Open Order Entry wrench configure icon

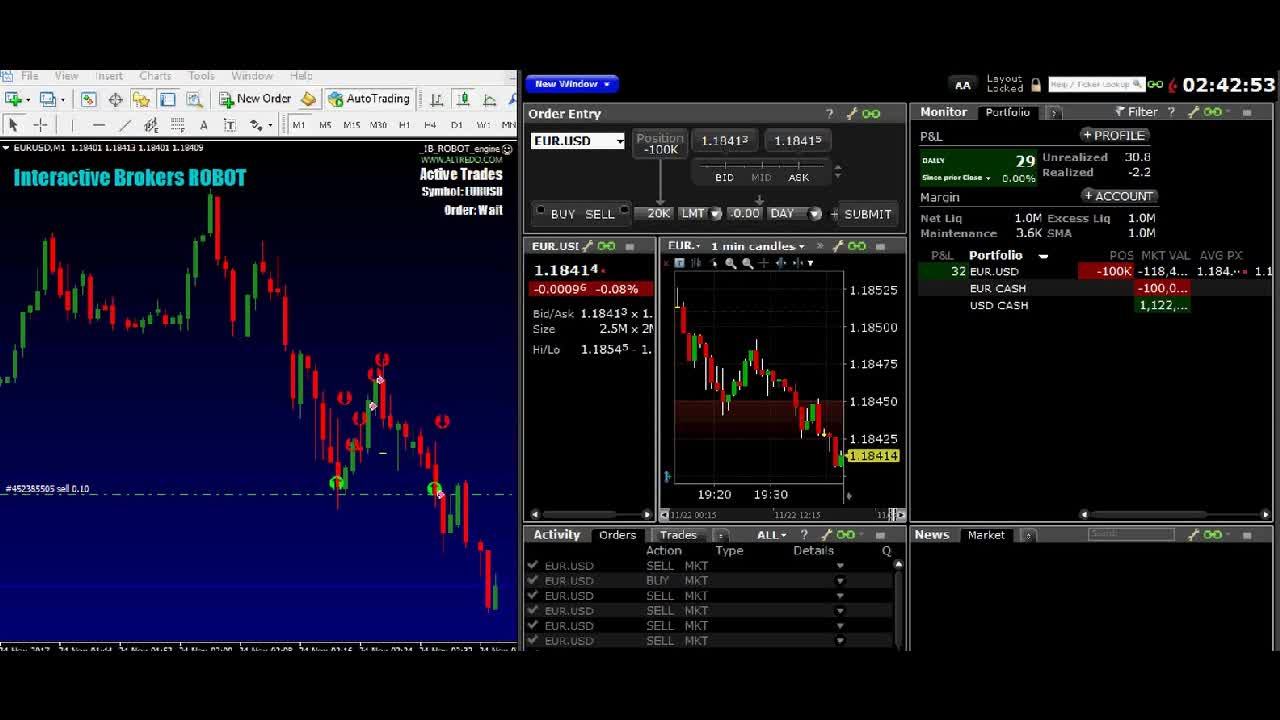[x=851, y=114]
